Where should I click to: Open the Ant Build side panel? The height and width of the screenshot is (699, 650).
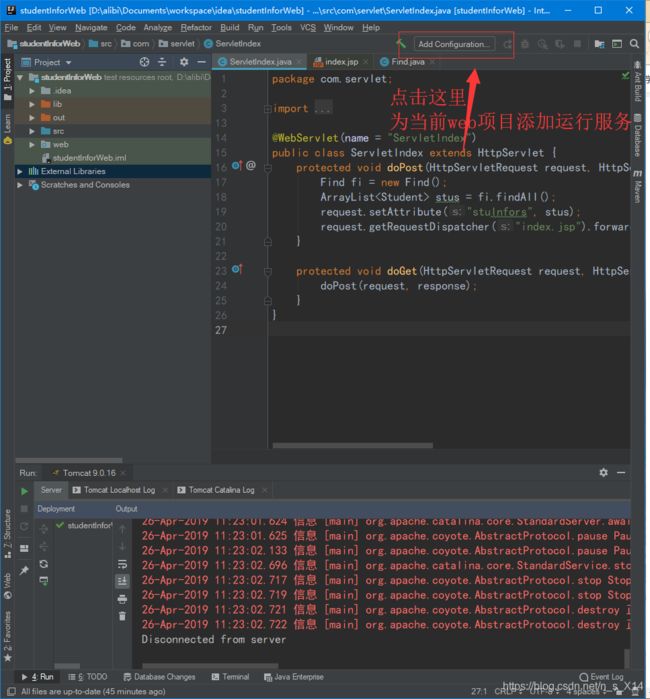[x=638, y=82]
